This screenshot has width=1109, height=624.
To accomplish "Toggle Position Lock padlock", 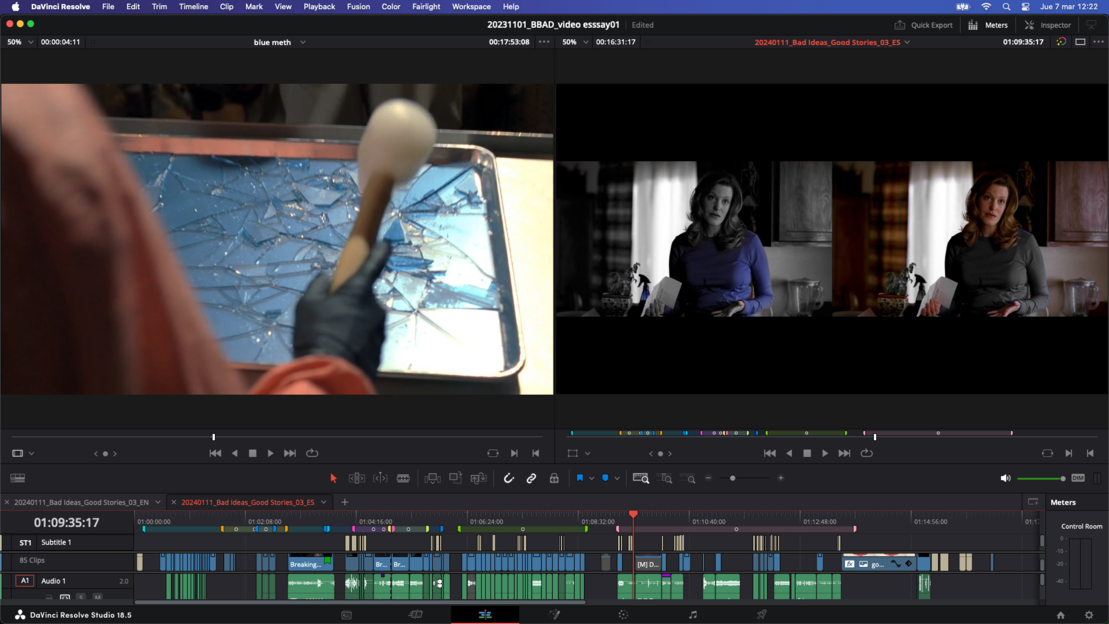I will [x=554, y=479].
